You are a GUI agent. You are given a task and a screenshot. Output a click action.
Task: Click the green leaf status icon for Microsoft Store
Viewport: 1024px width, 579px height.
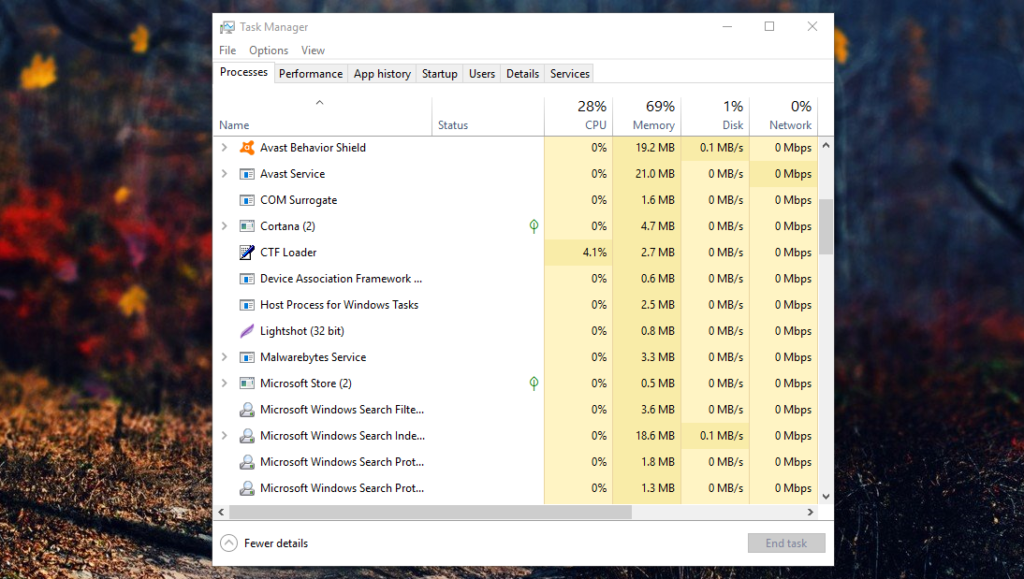pyautogui.click(x=534, y=383)
